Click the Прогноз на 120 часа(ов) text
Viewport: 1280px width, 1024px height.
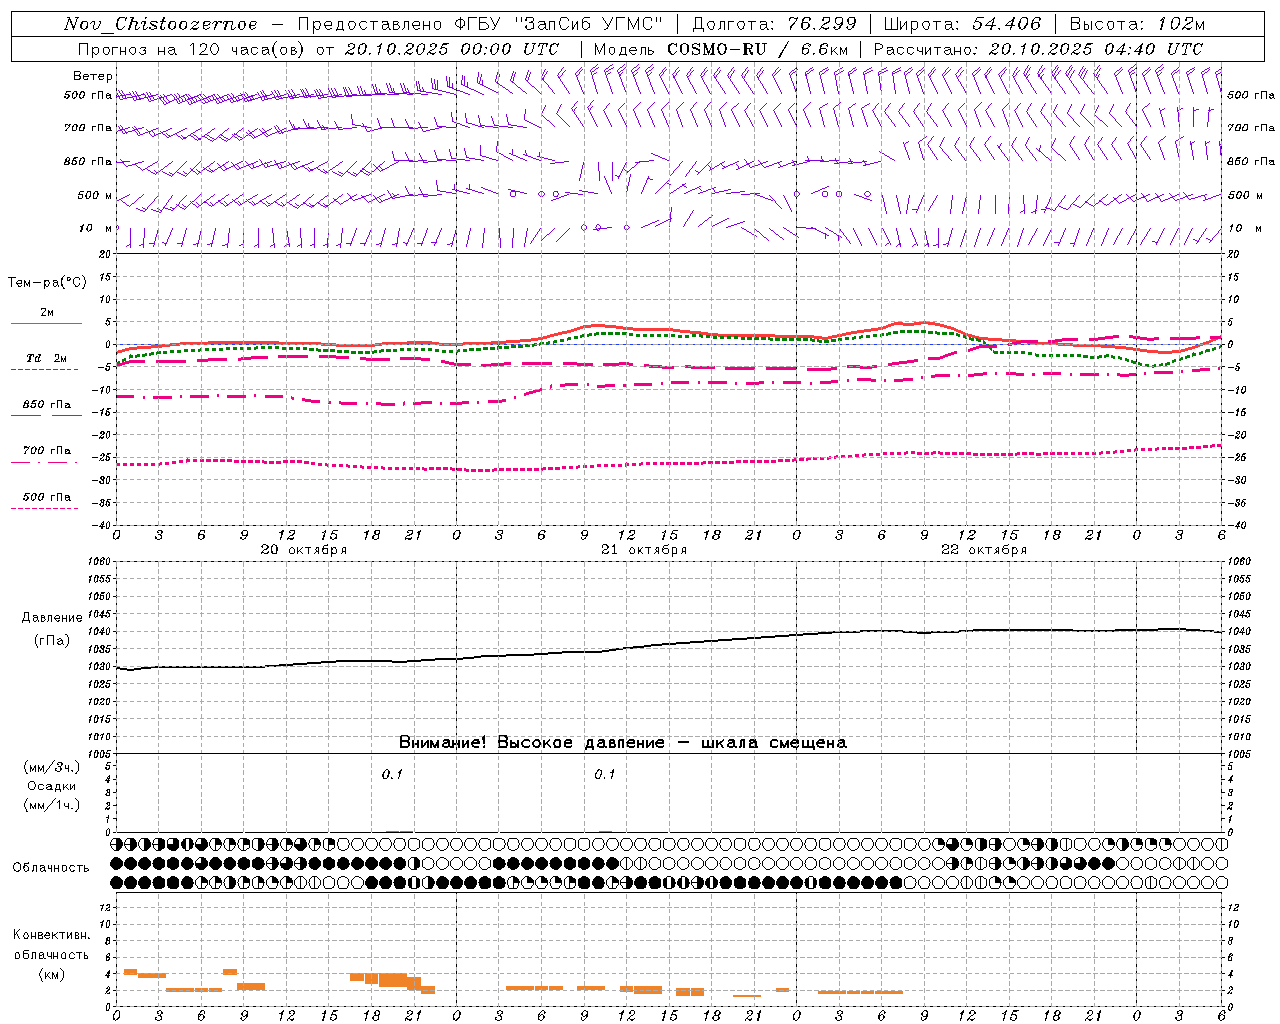pyautogui.click(x=192, y=49)
